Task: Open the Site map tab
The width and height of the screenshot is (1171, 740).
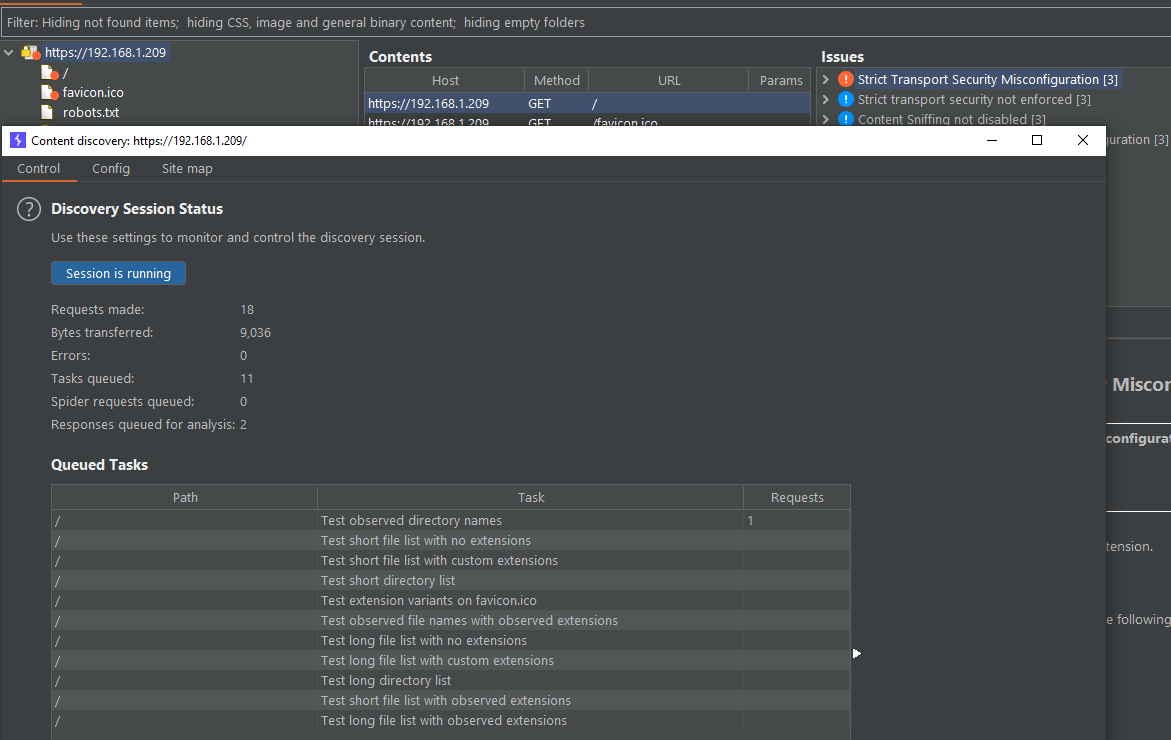Action: point(187,168)
